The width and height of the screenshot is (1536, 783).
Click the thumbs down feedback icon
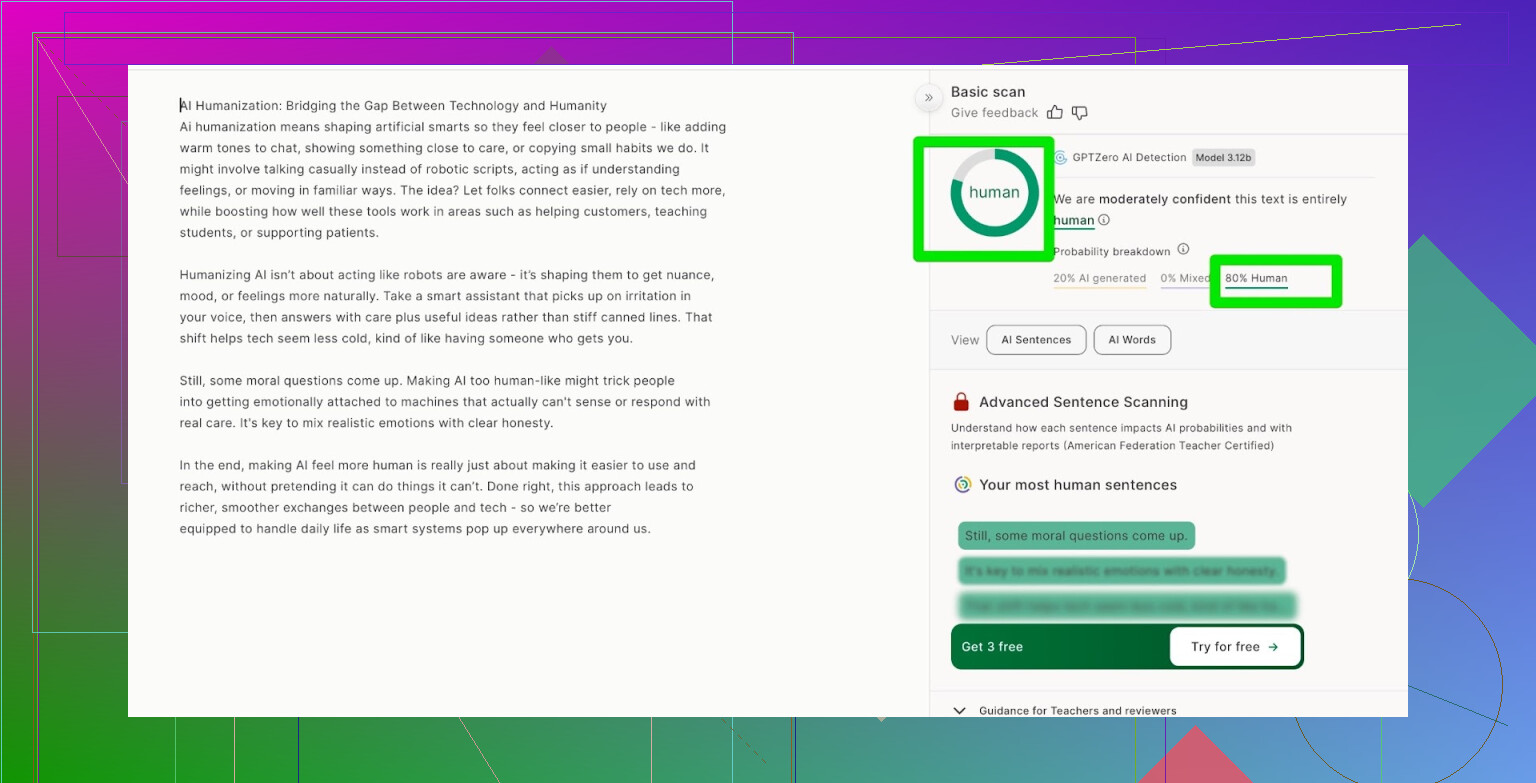coord(1079,113)
